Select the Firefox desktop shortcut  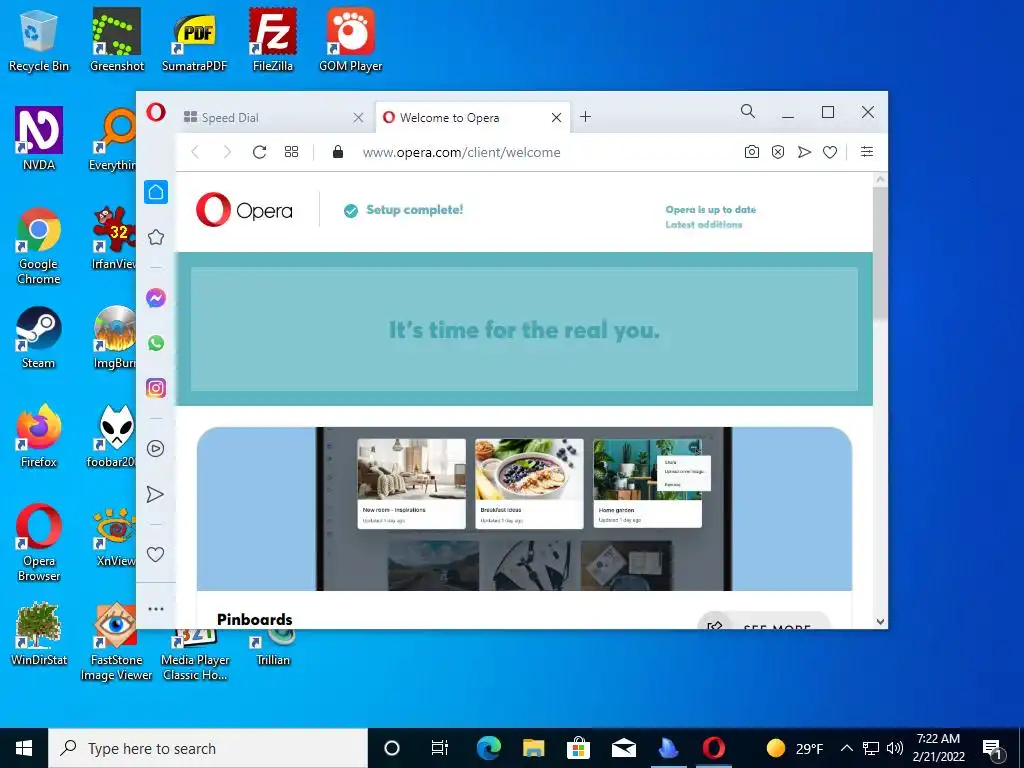click(39, 437)
